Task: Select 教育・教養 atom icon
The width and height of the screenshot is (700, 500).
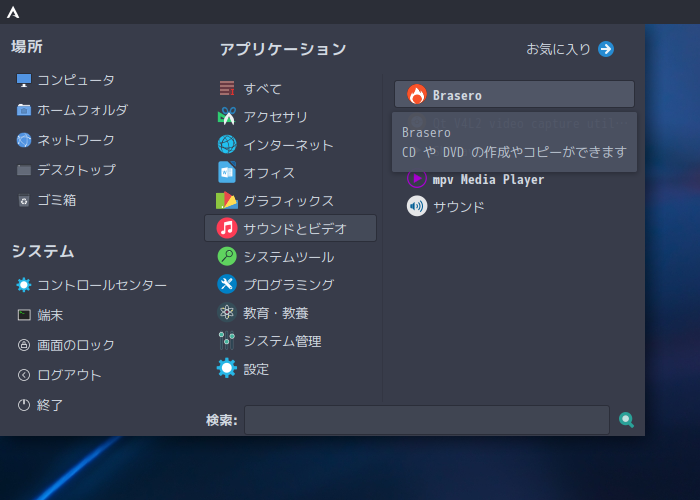Action: 227,312
